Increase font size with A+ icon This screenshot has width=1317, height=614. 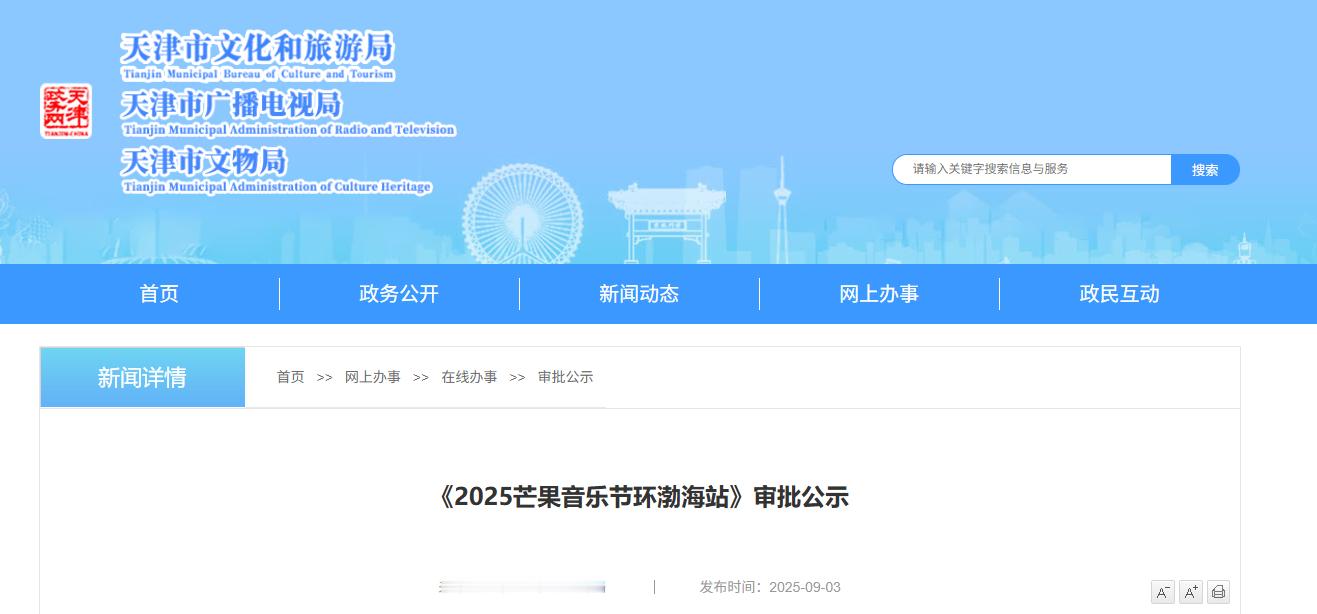click(1191, 592)
